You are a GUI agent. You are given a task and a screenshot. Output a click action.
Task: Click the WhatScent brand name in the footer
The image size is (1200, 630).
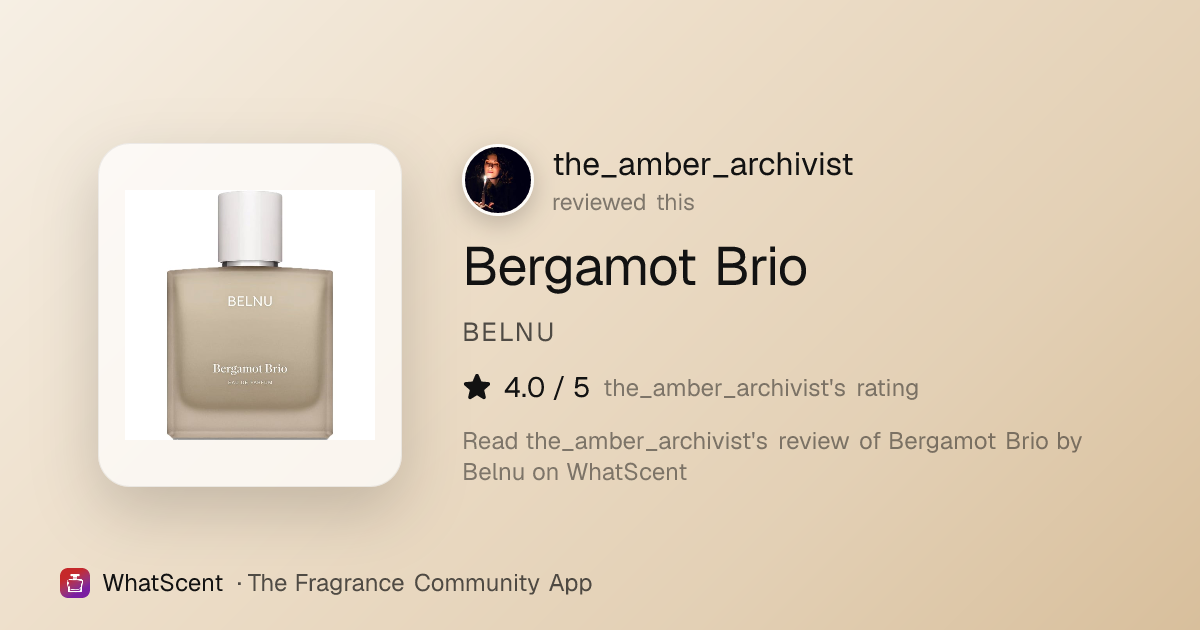(163, 583)
